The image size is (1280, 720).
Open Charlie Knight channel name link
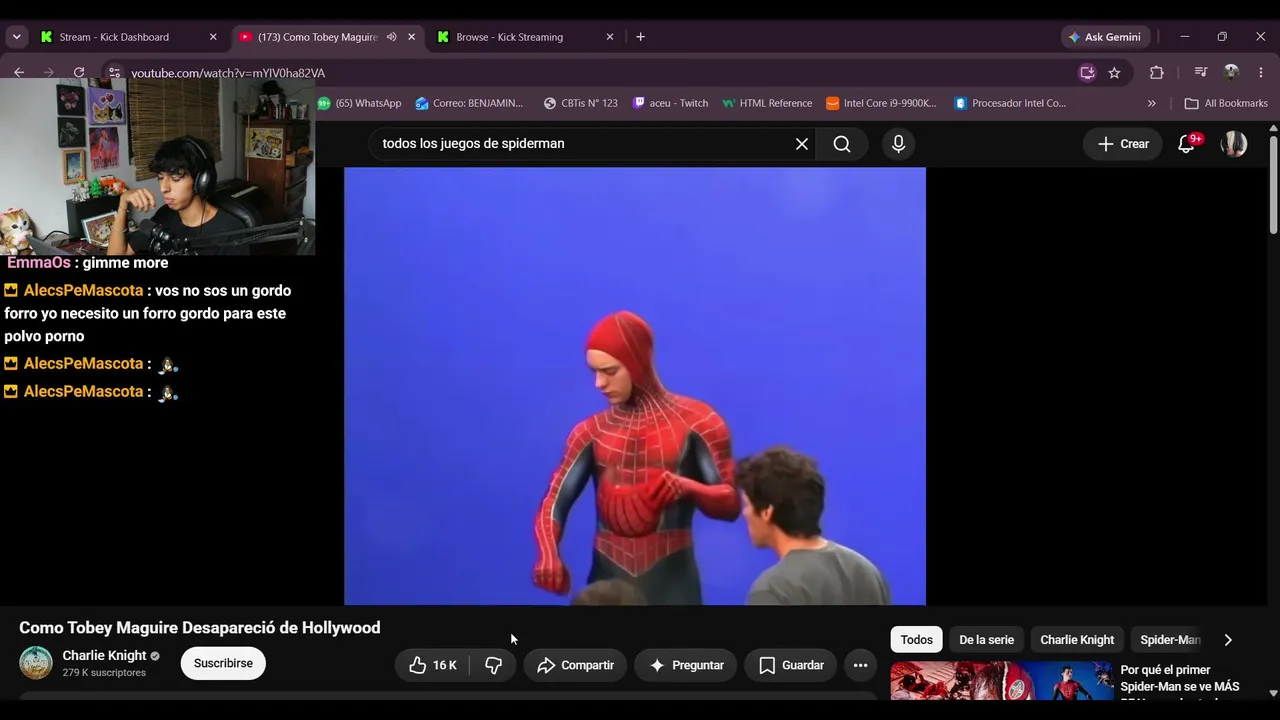click(104, 655)
